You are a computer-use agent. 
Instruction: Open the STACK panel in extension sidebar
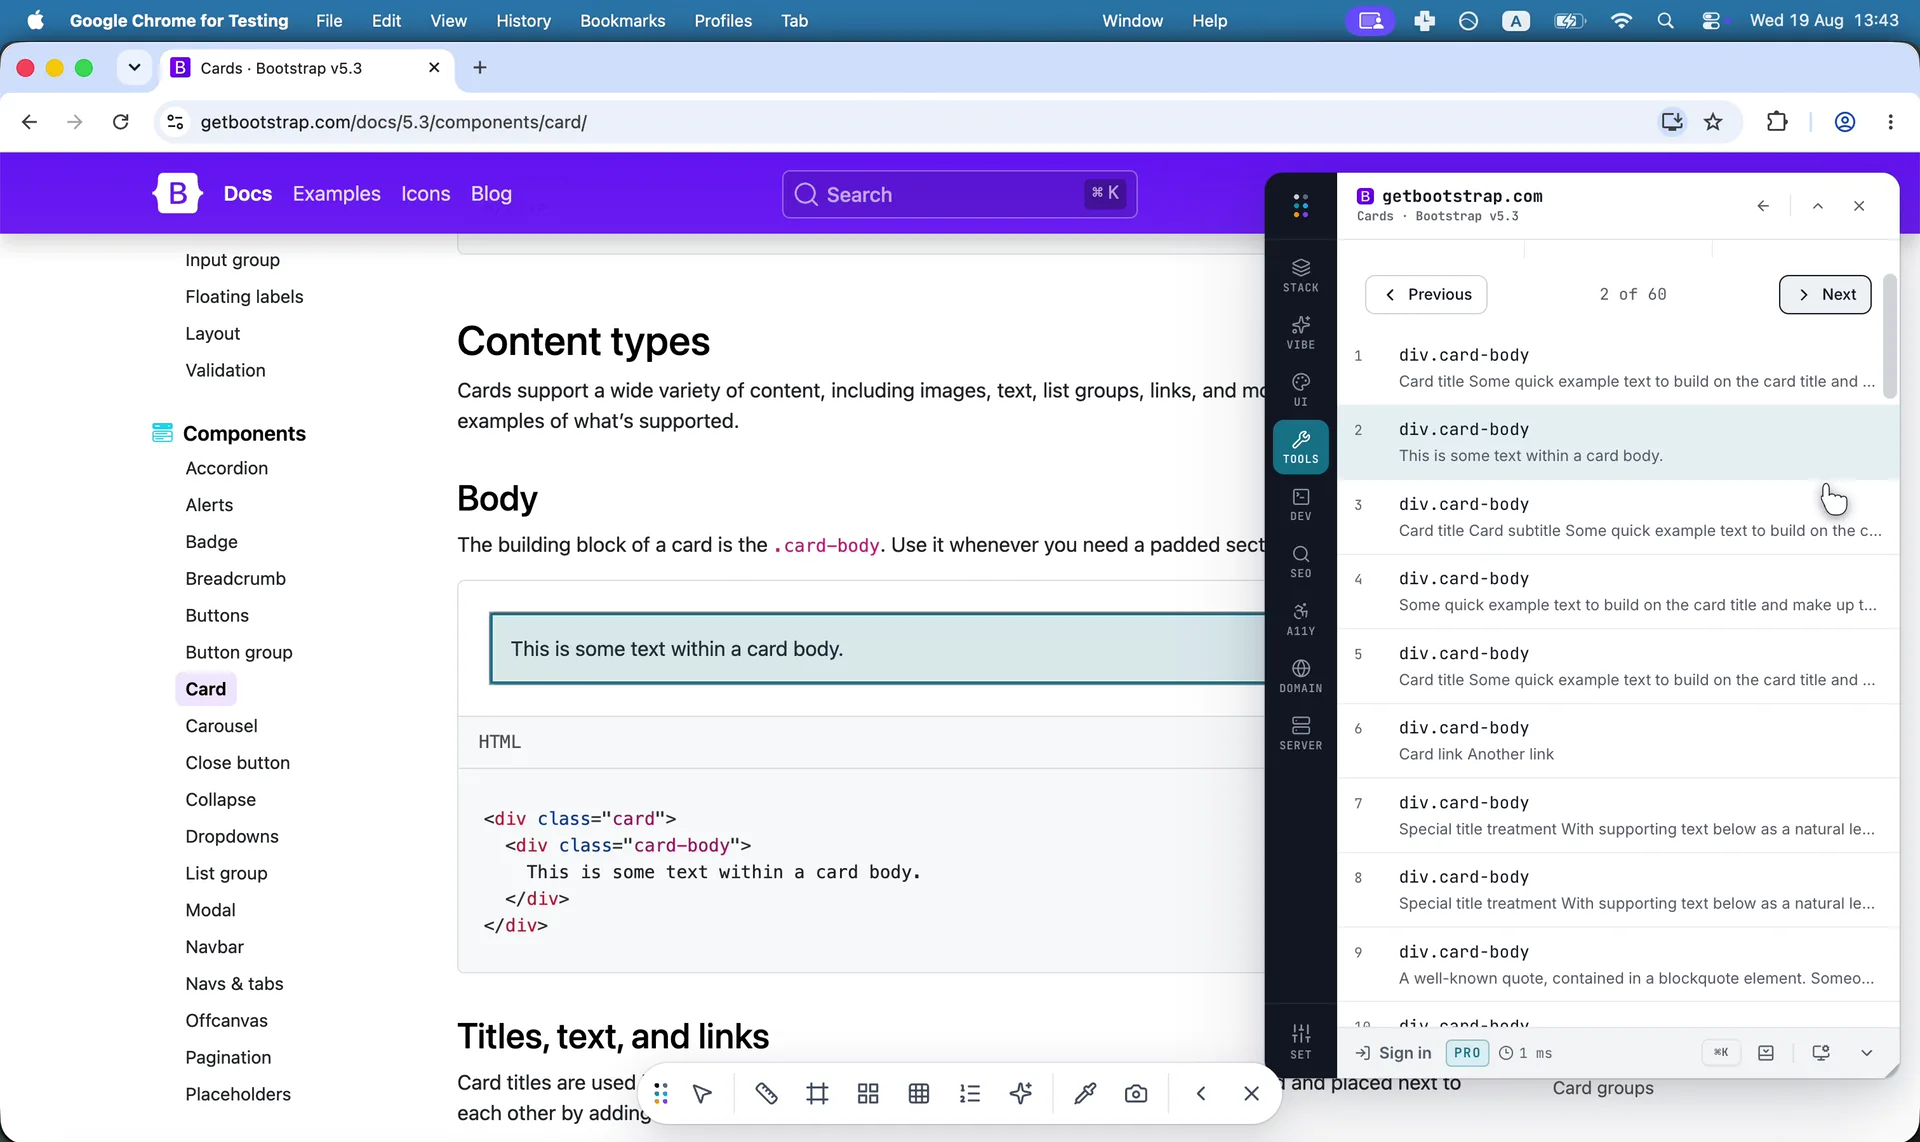pos(1300,275)
